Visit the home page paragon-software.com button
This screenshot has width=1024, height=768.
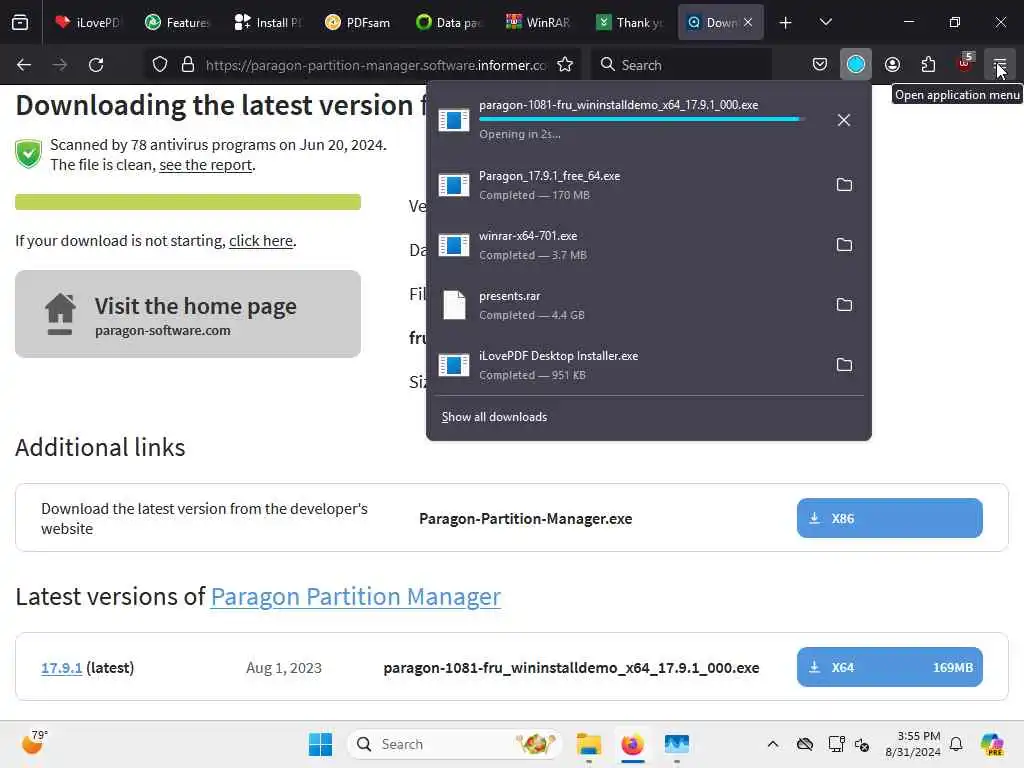pos(188,314)
